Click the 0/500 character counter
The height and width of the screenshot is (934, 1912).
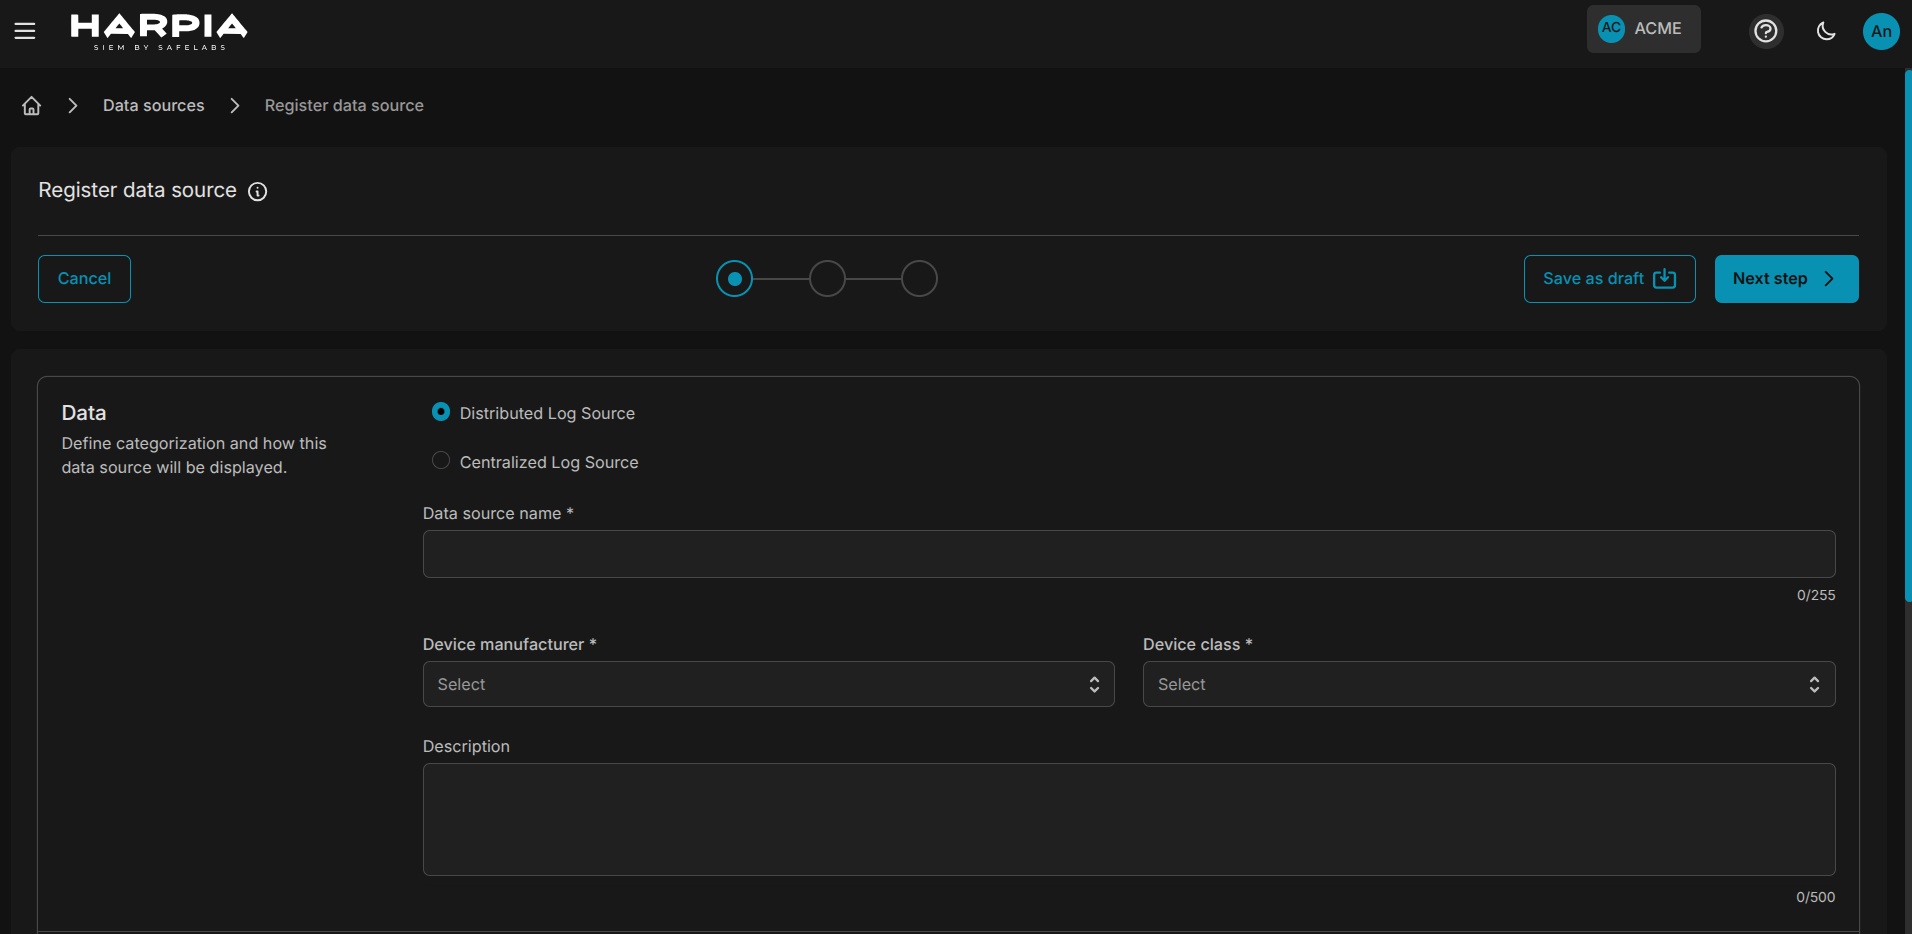[x=1816, y=897]
